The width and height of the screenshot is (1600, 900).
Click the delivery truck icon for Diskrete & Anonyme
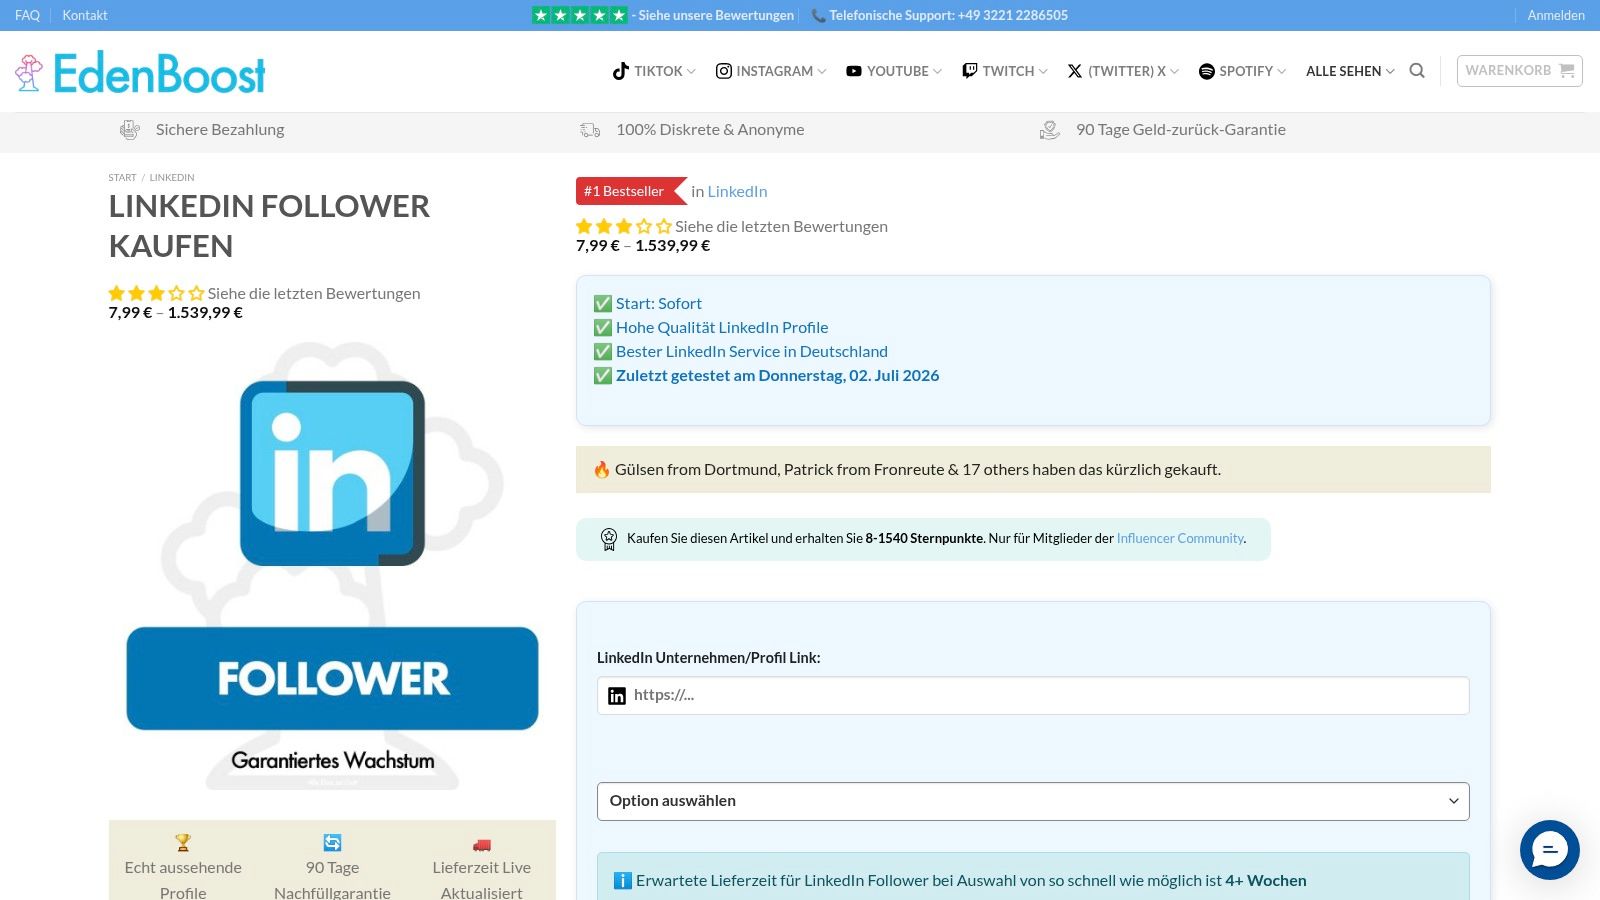590,130
